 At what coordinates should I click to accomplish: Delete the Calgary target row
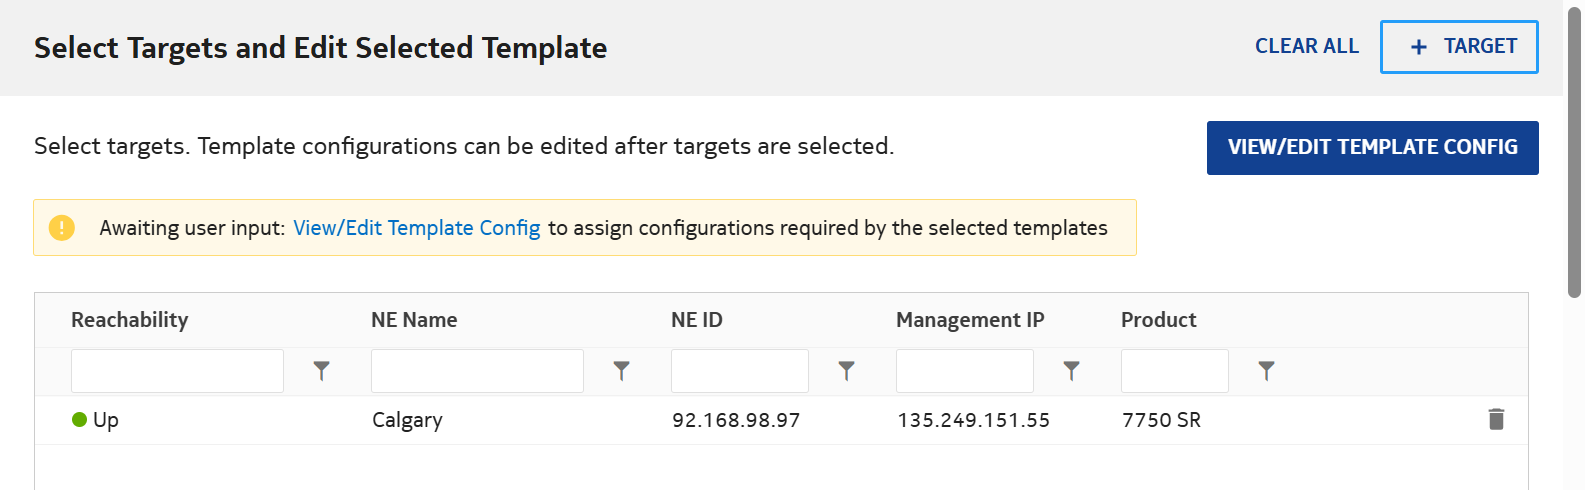click(x=1496, y=420)
